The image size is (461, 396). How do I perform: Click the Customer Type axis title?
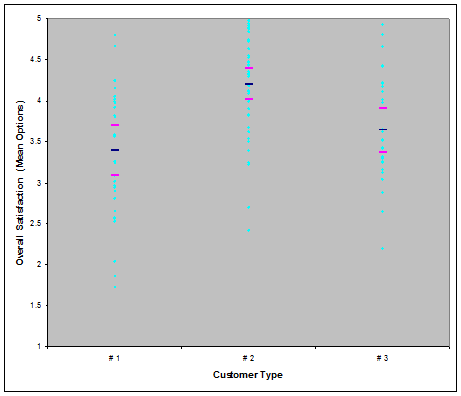click(x=248, y=375)
